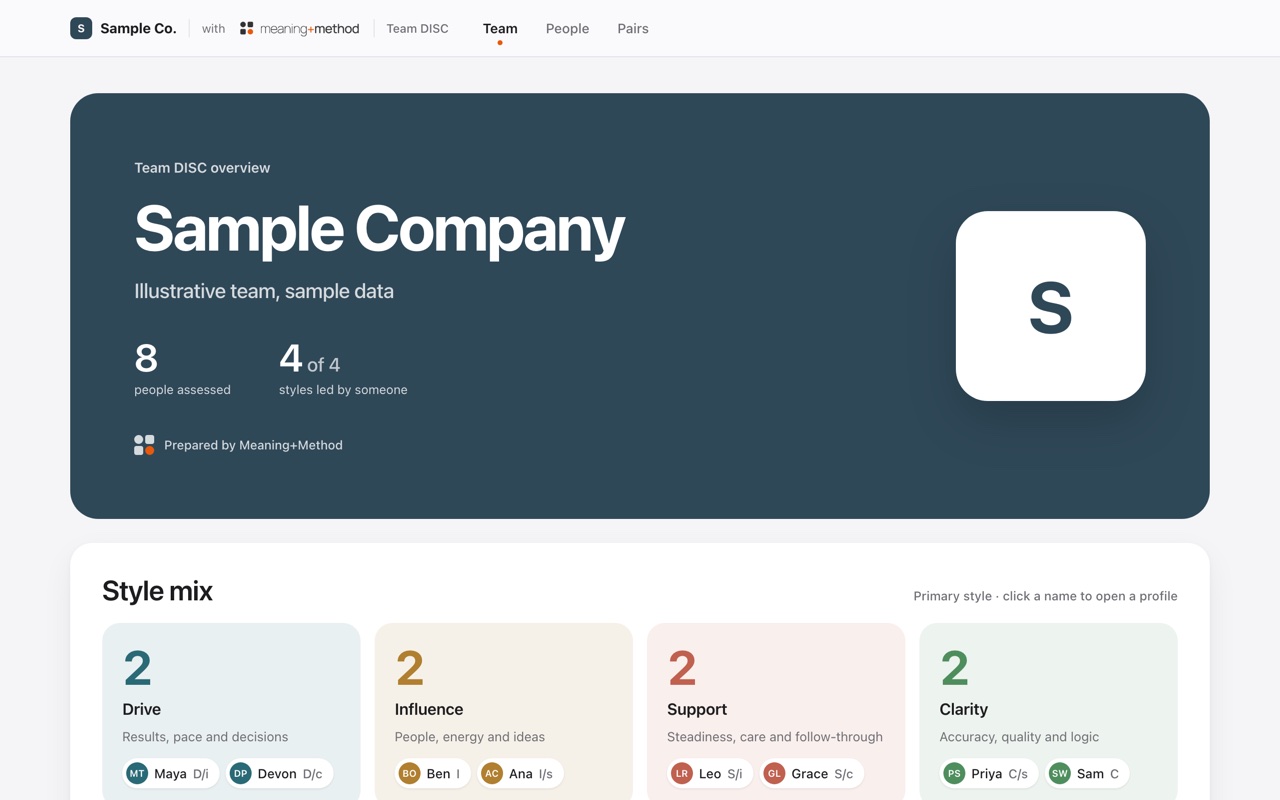Click the PS avatar icon for Priya
This screenshot has height=800, width=1280.
click(x=954, y=773)
